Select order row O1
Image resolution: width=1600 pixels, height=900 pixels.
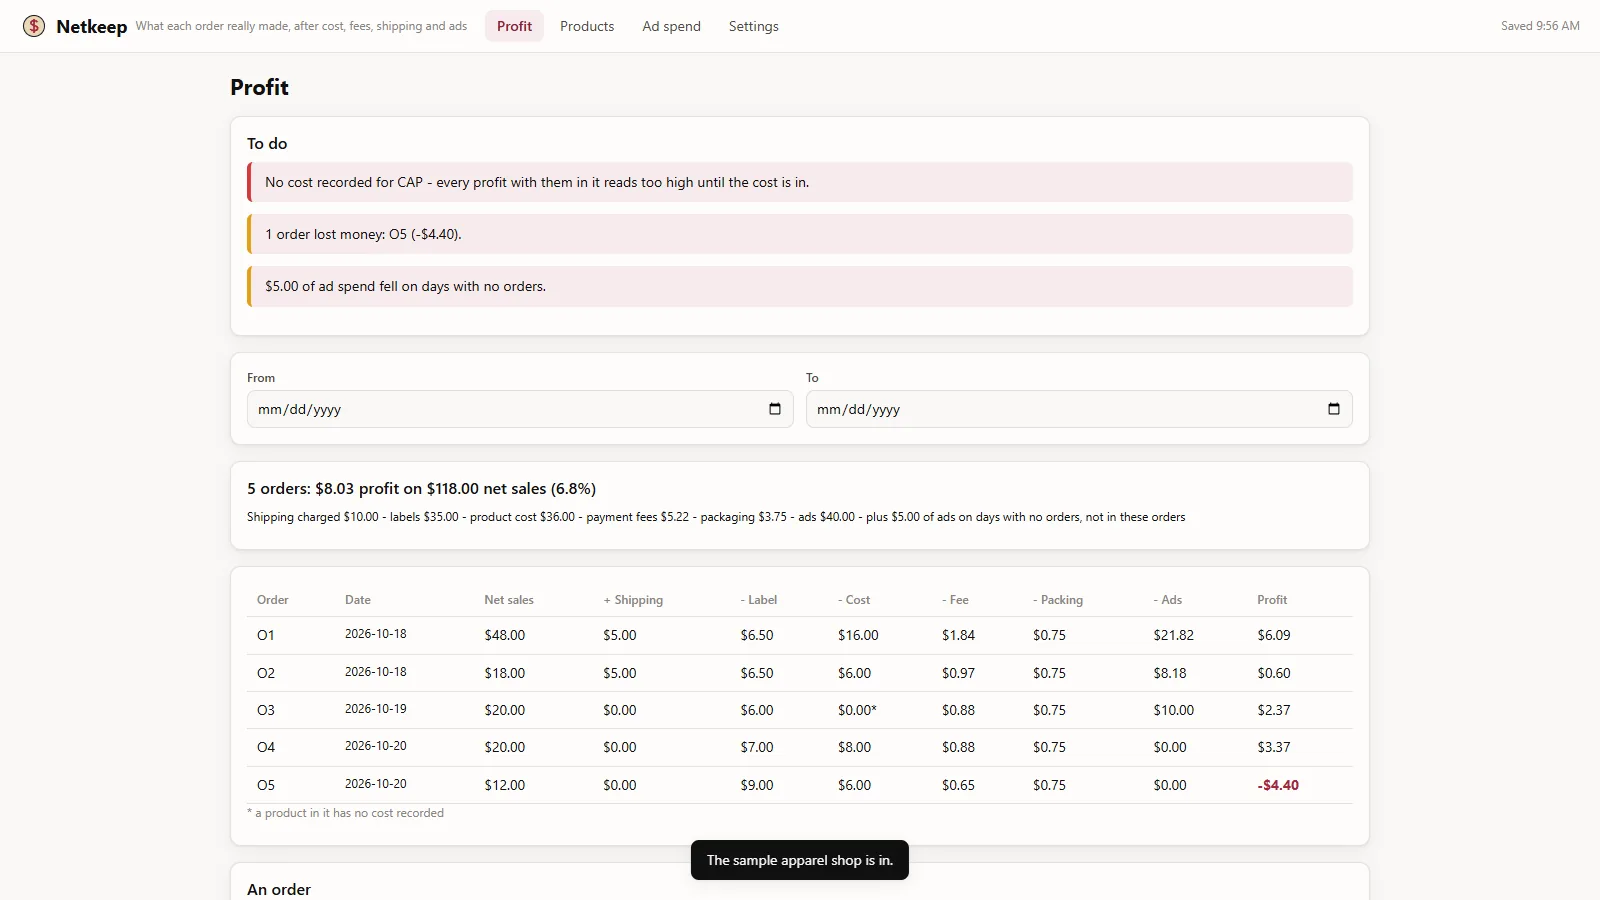800,635
